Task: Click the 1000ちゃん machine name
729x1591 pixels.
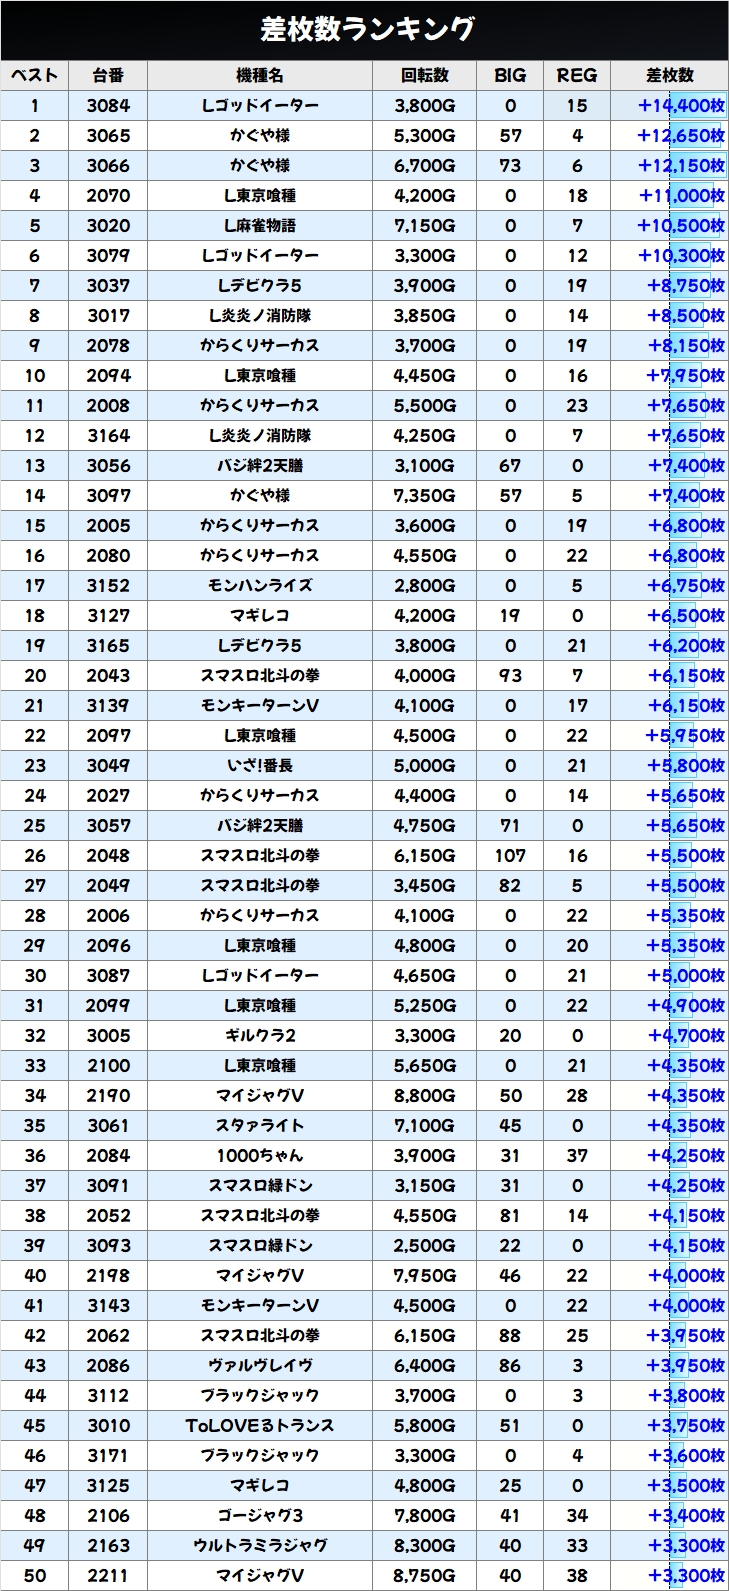Action: pos(260,1155)
